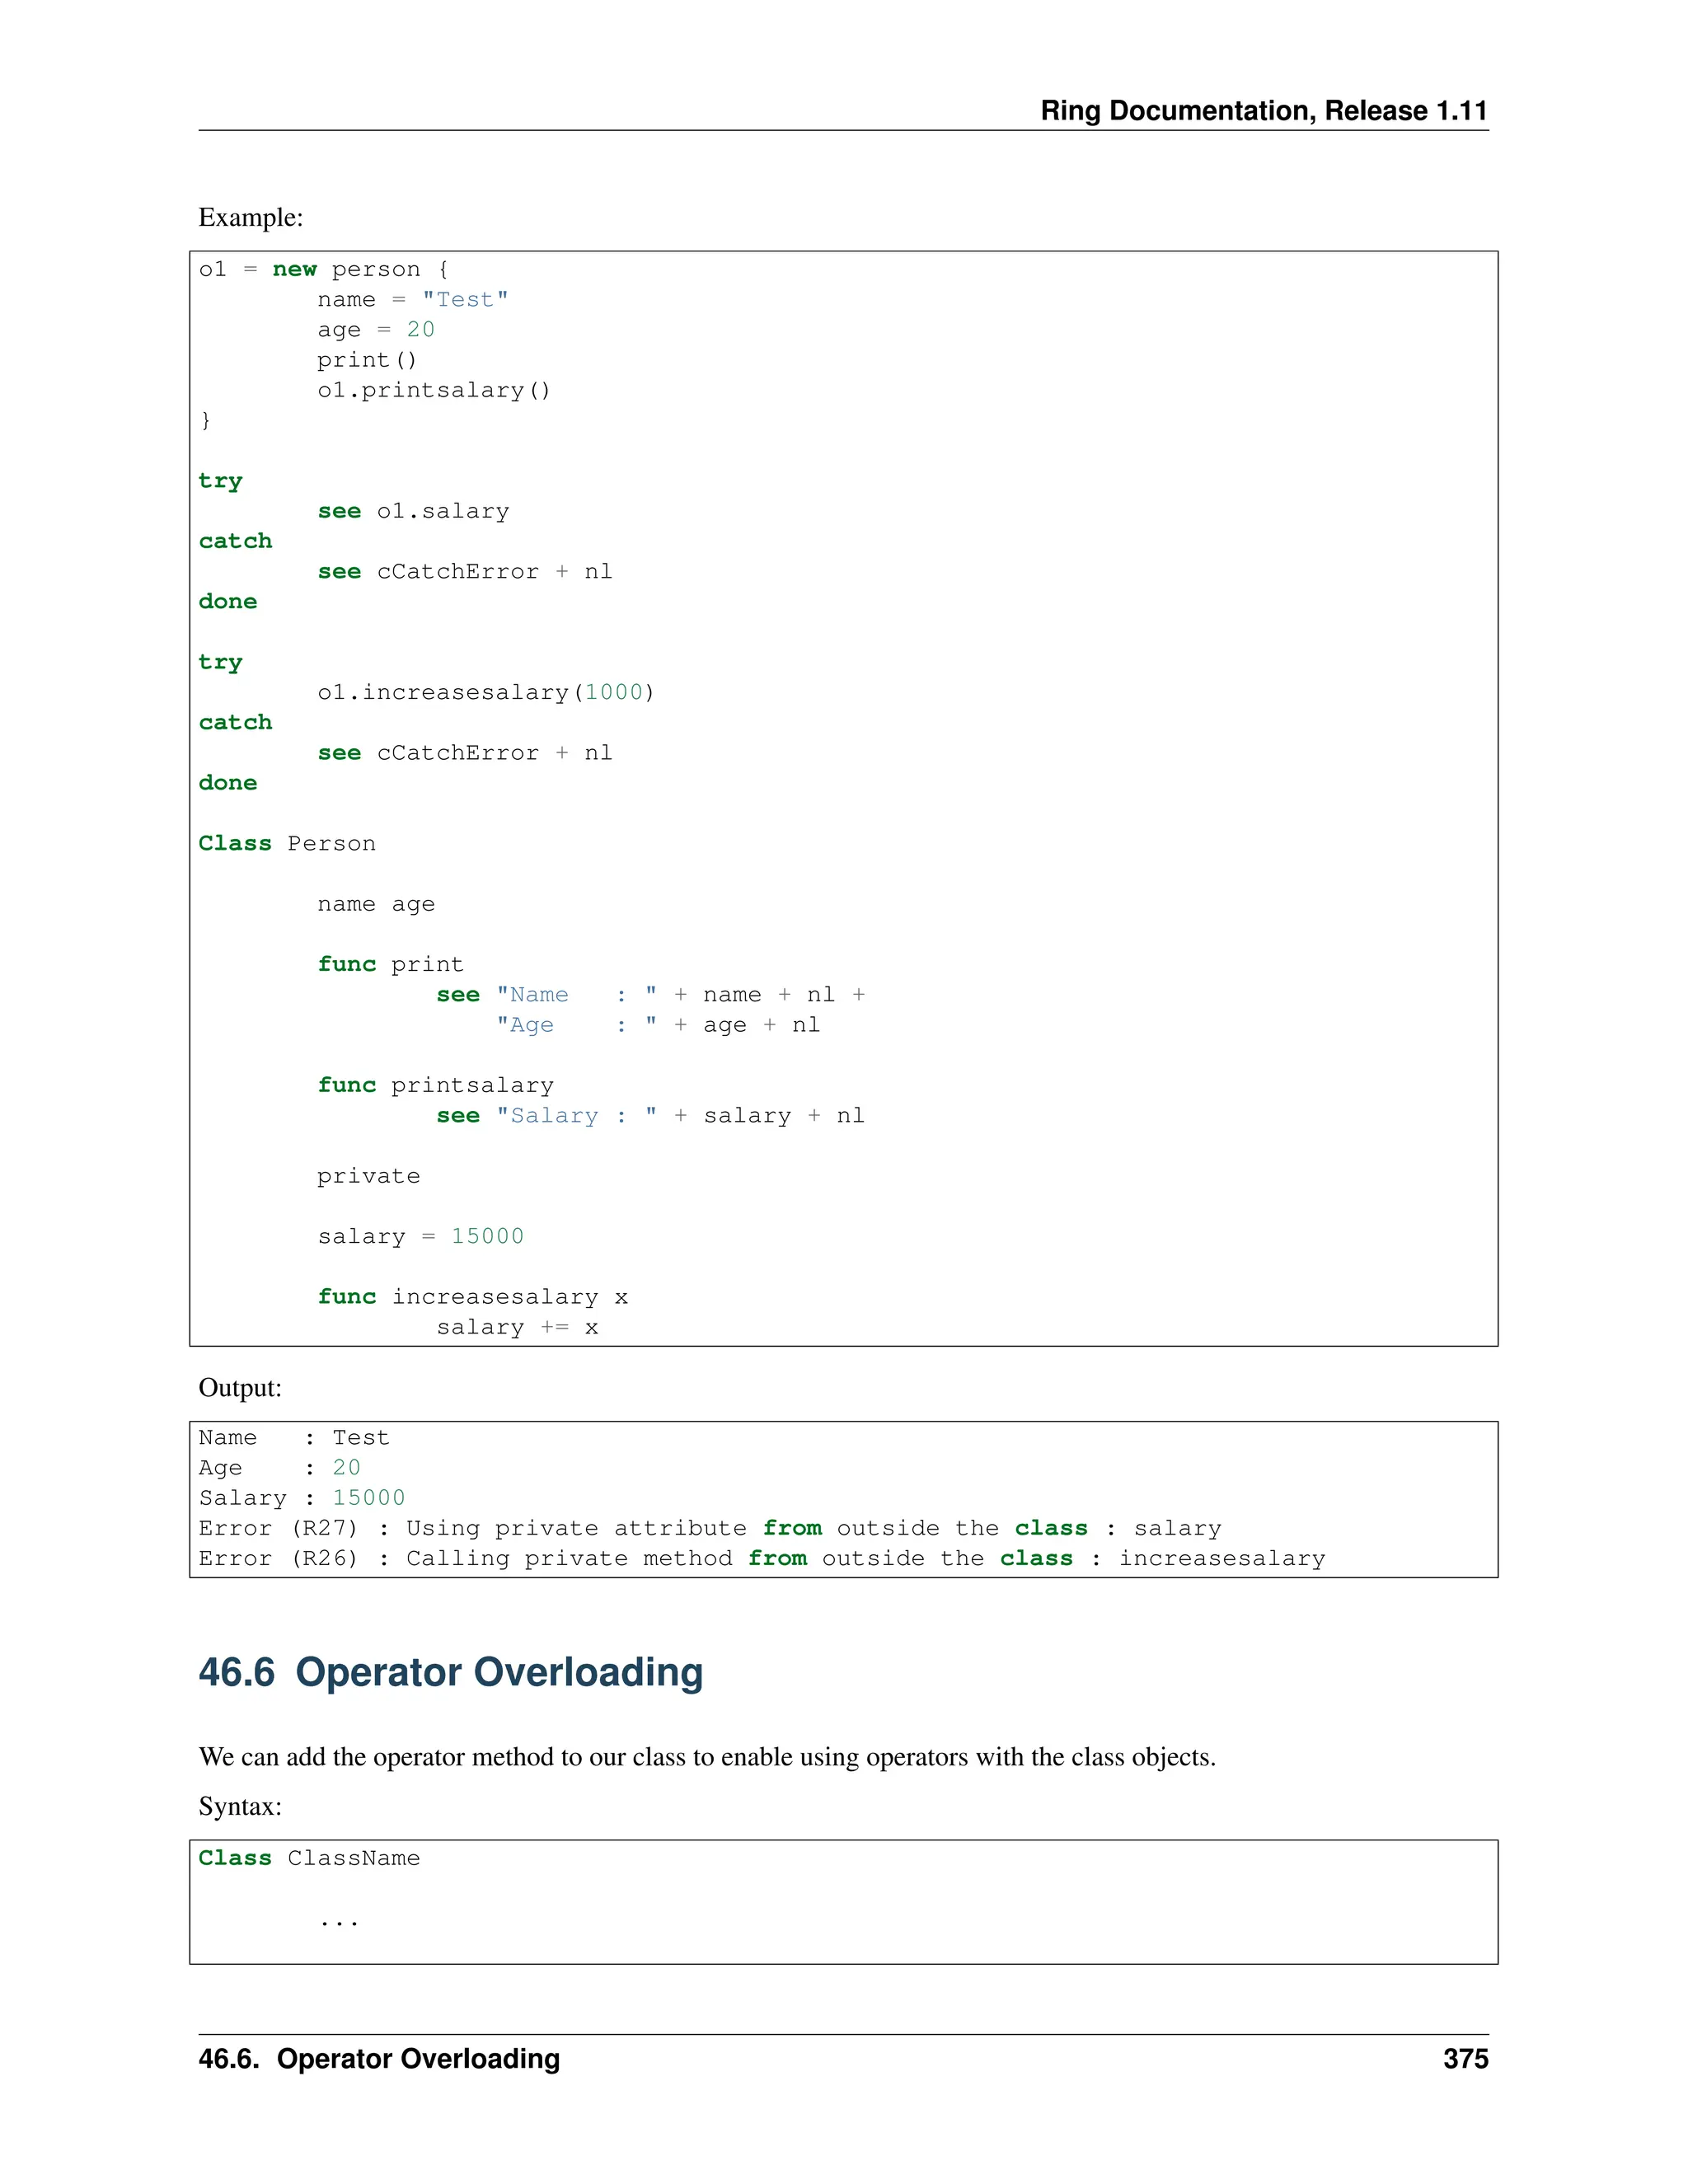Viewport: 1688px width, 2184px height.
Task: Click the 'new' keyword in code
Action: pos(294,269)
